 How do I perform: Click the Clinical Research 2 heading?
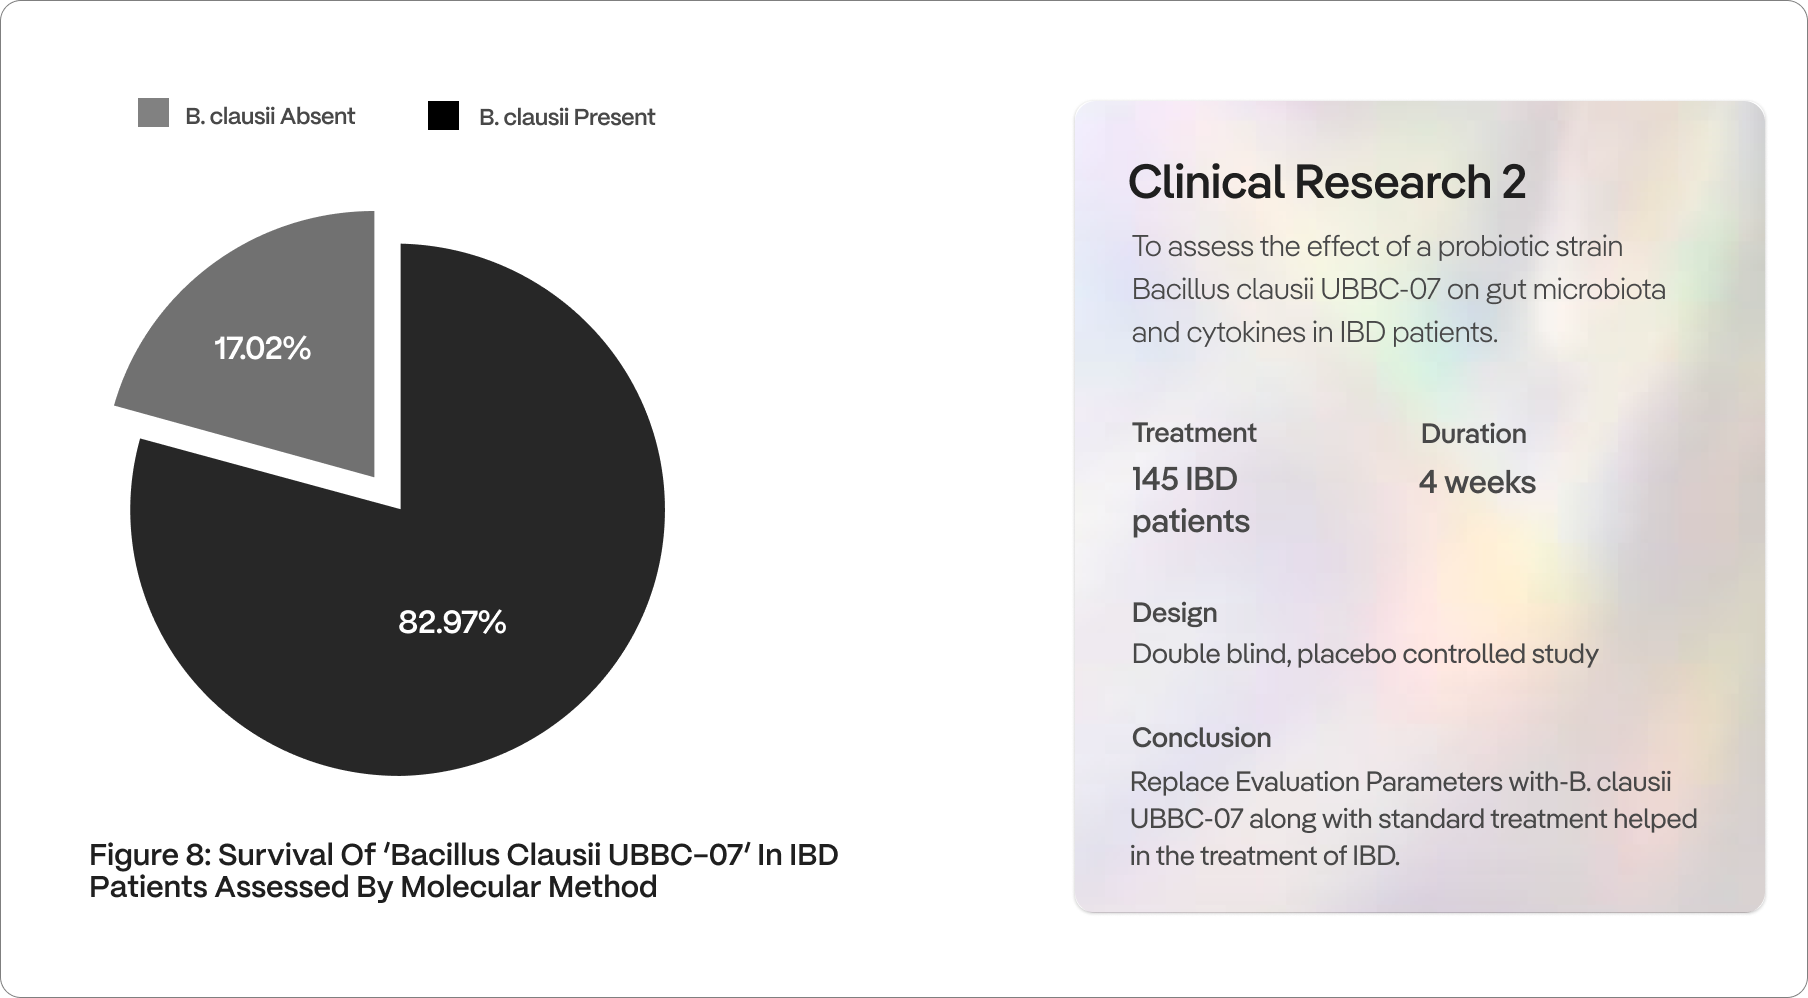1327,182
